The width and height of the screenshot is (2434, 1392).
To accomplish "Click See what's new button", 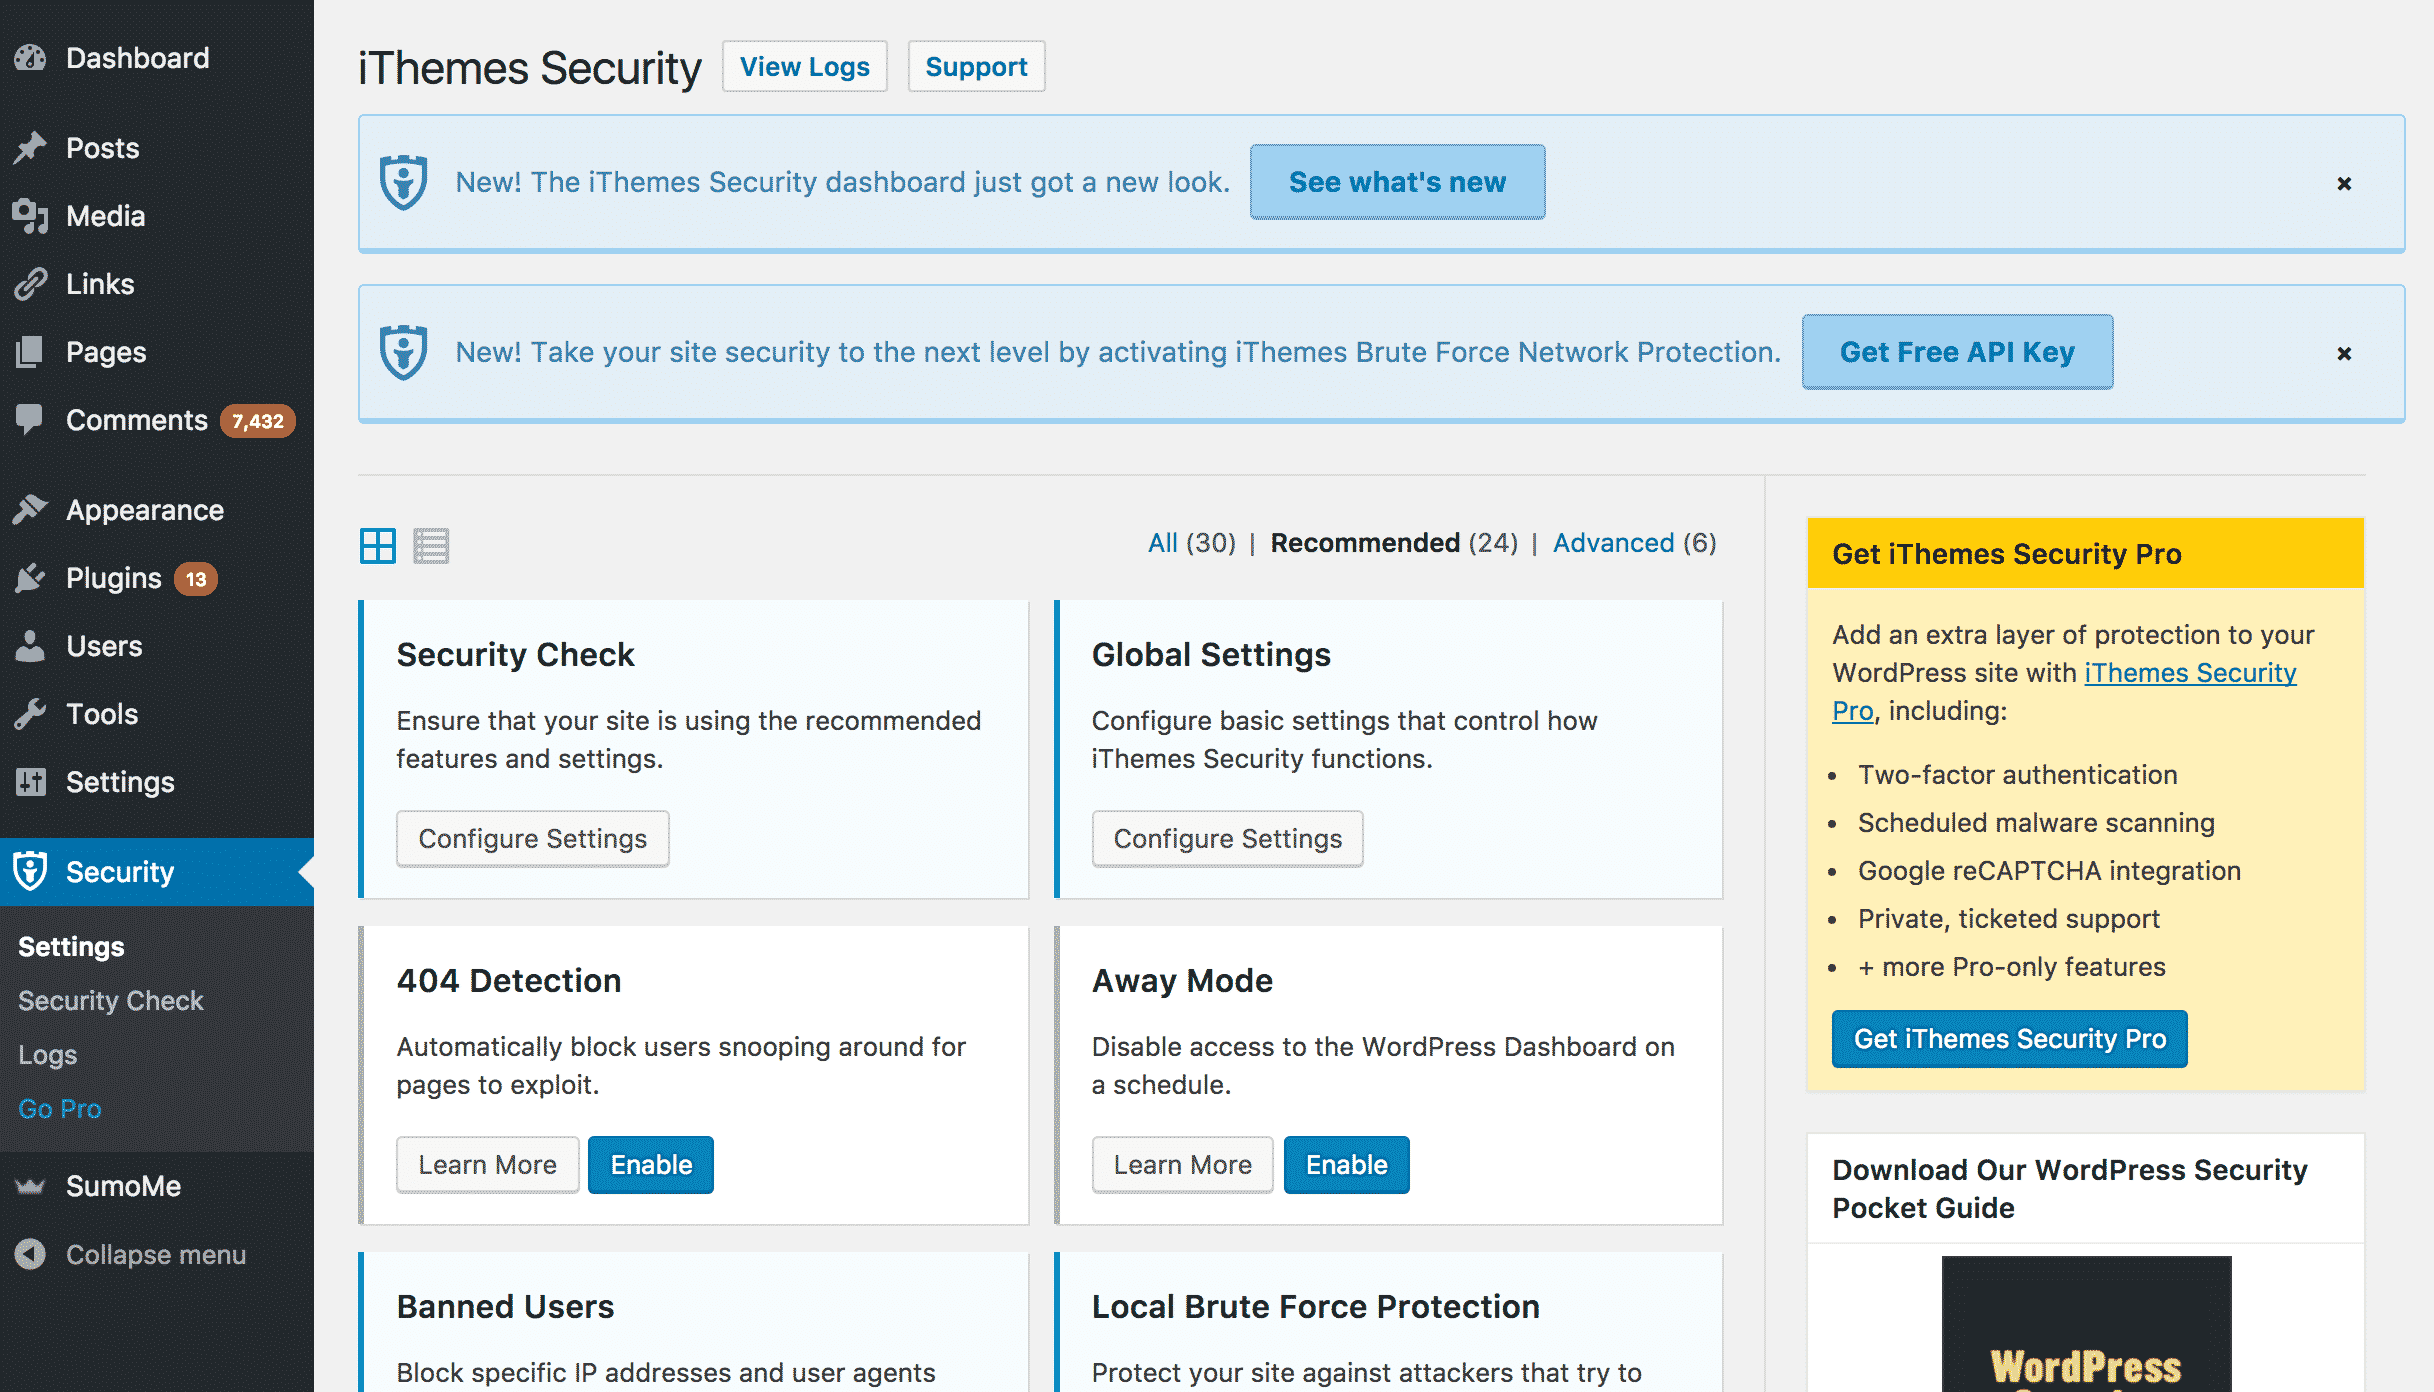I will (1397, 182).
